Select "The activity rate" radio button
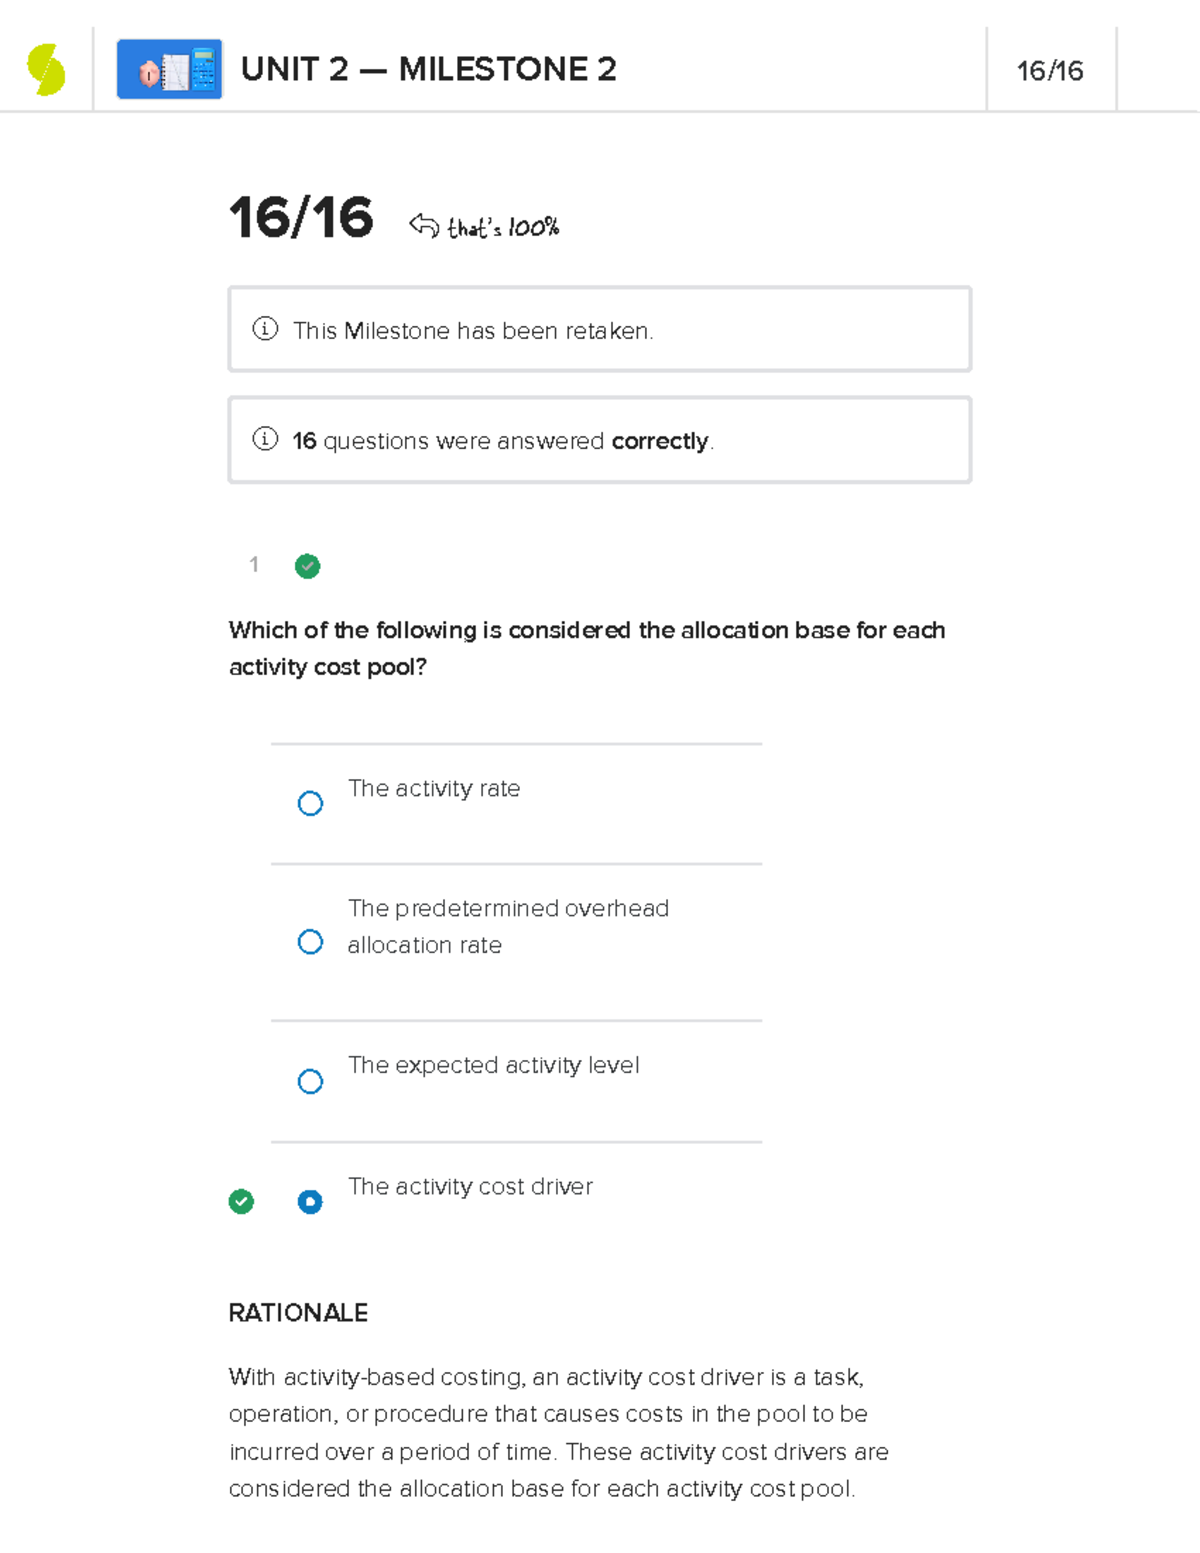 (310, 803)
